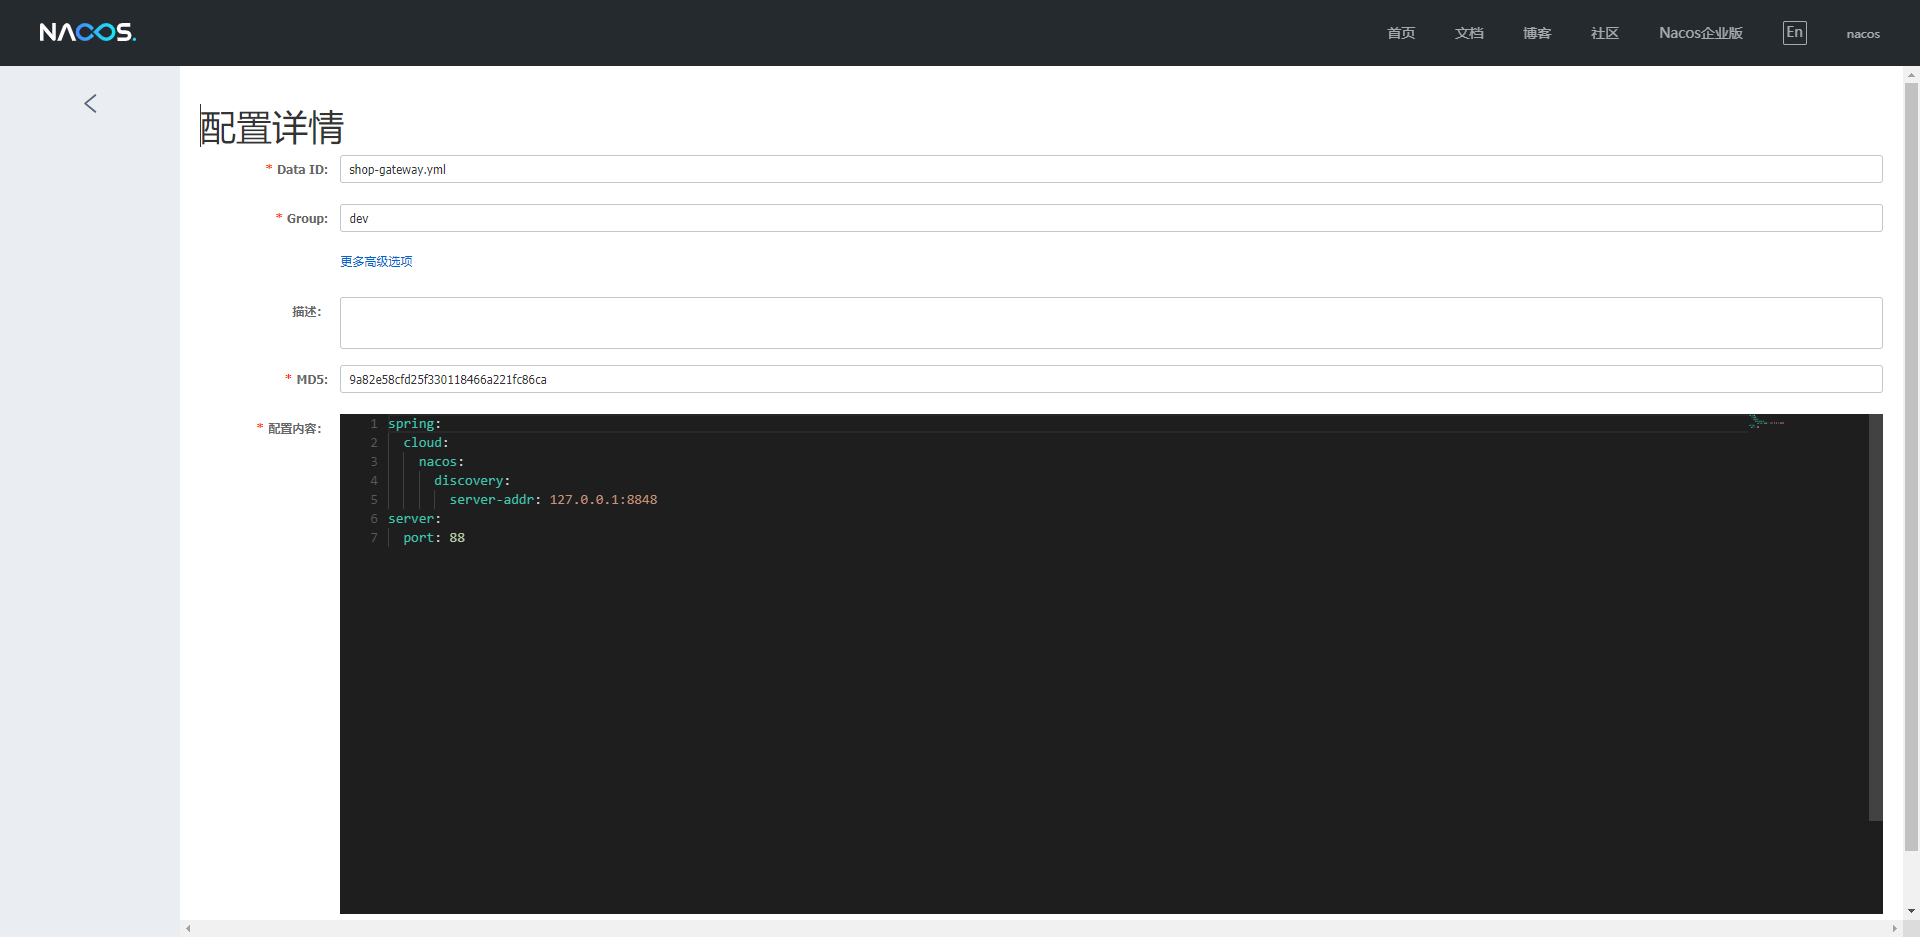The image size is (1920, 937).
Task: Click the horizontal scroll-left arrow
Action: (188, 928)
